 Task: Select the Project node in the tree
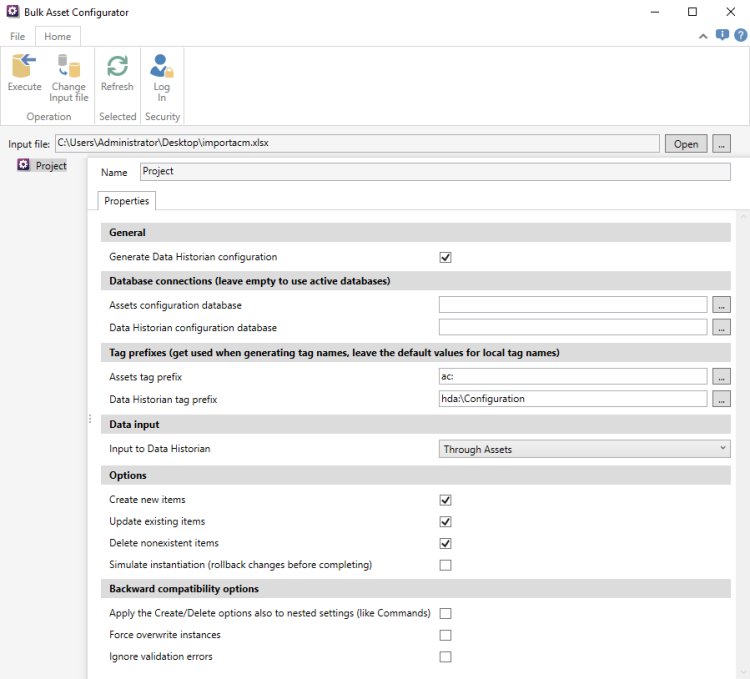coord(50,166)
